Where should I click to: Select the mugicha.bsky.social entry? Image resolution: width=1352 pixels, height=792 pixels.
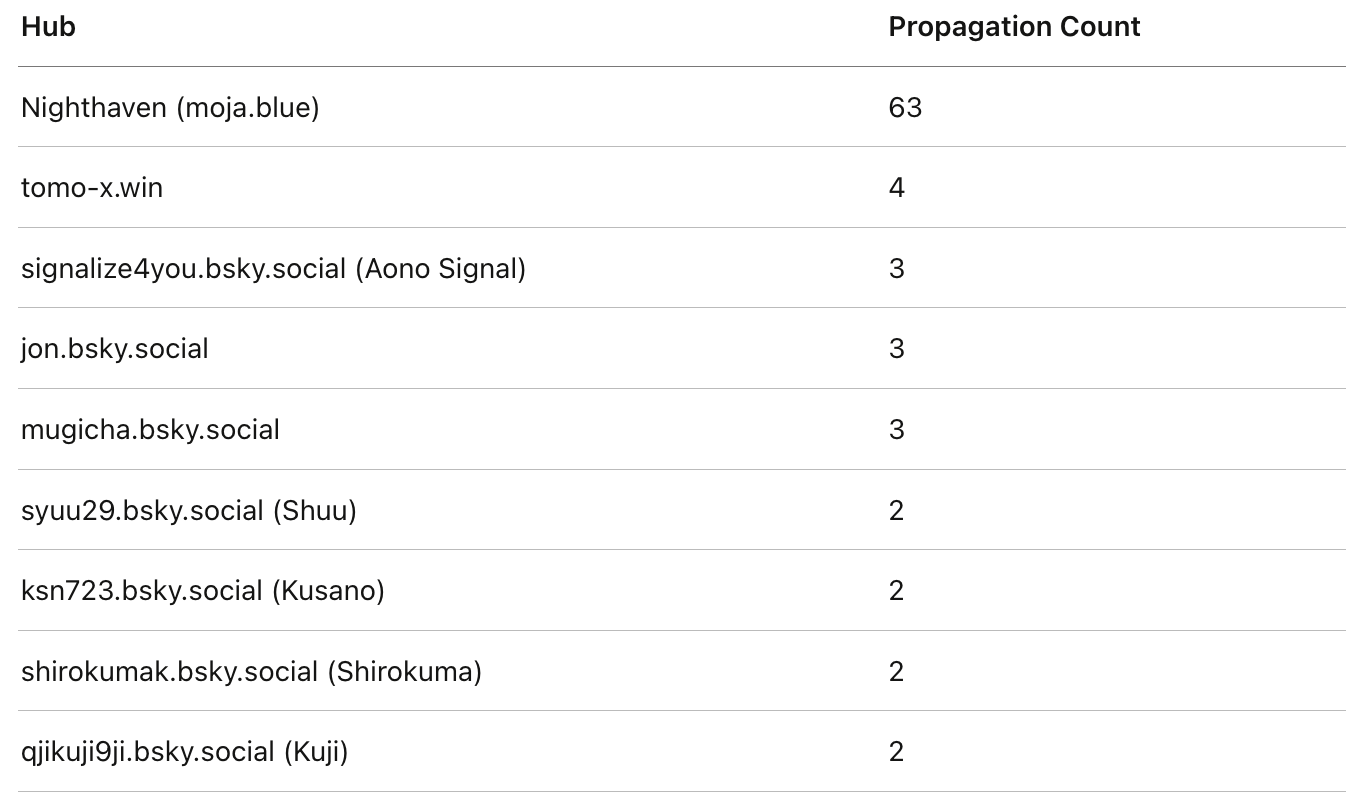click(x=150, y=429)
